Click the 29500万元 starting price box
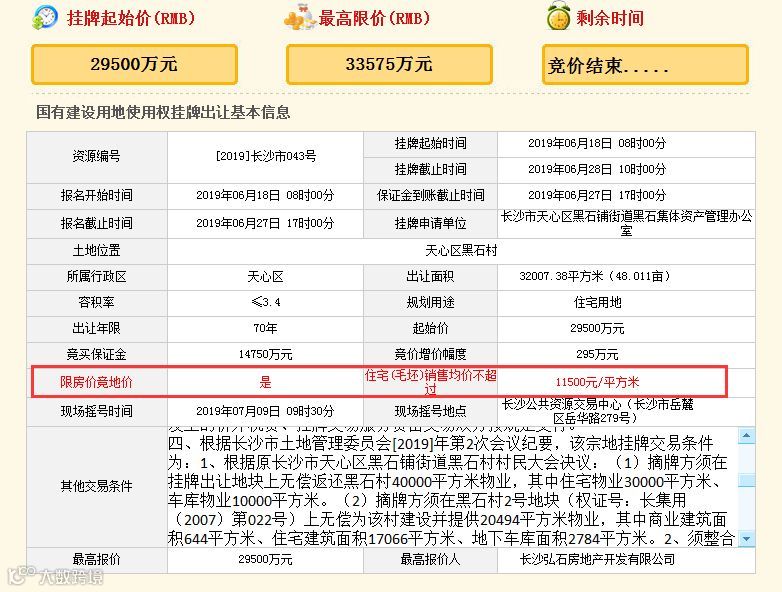The width and height of the screenshot is (782, 592). click(x=134, y=64)
